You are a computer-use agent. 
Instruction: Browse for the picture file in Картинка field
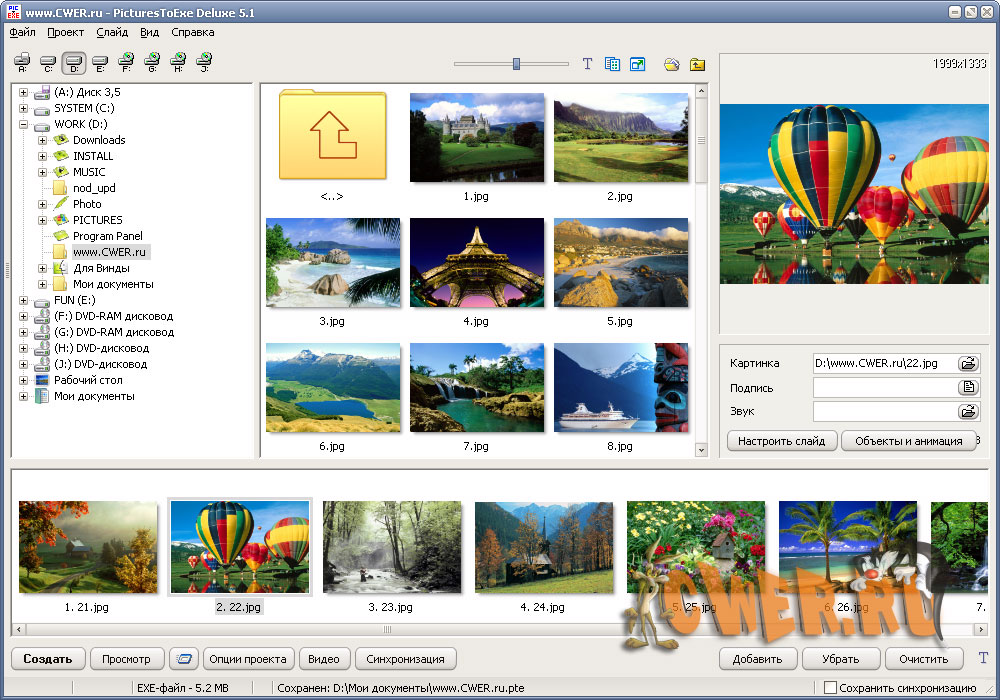tap(968, 363)
